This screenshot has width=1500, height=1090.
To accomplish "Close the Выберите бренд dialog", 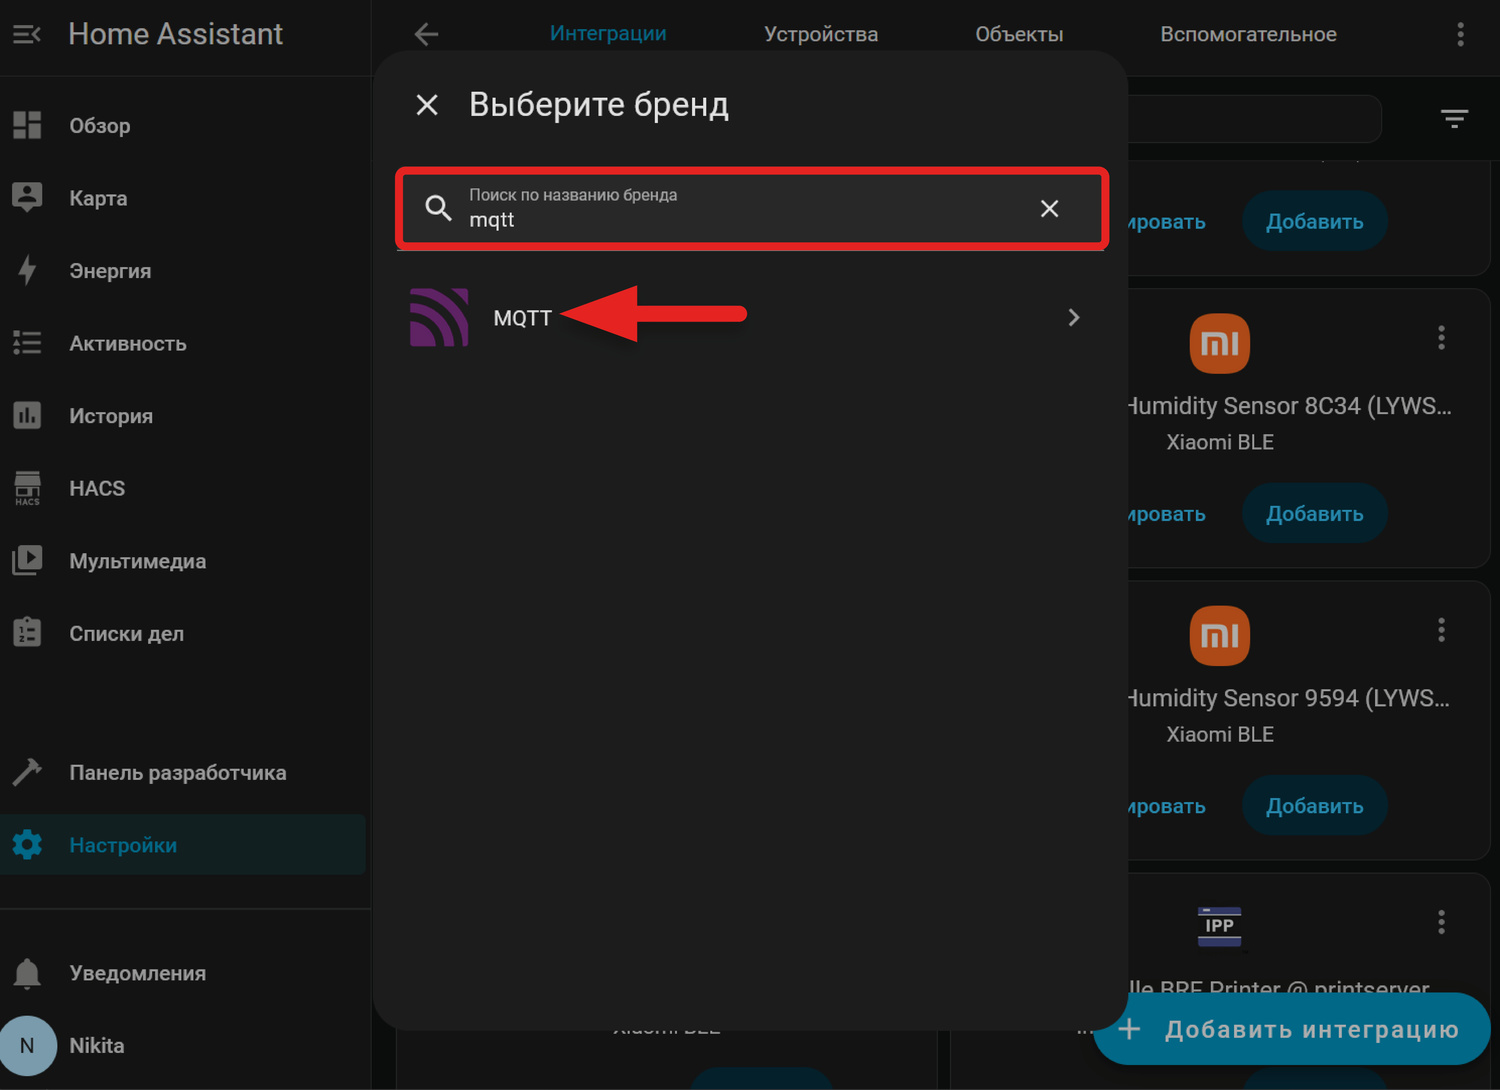I will 427,104.
